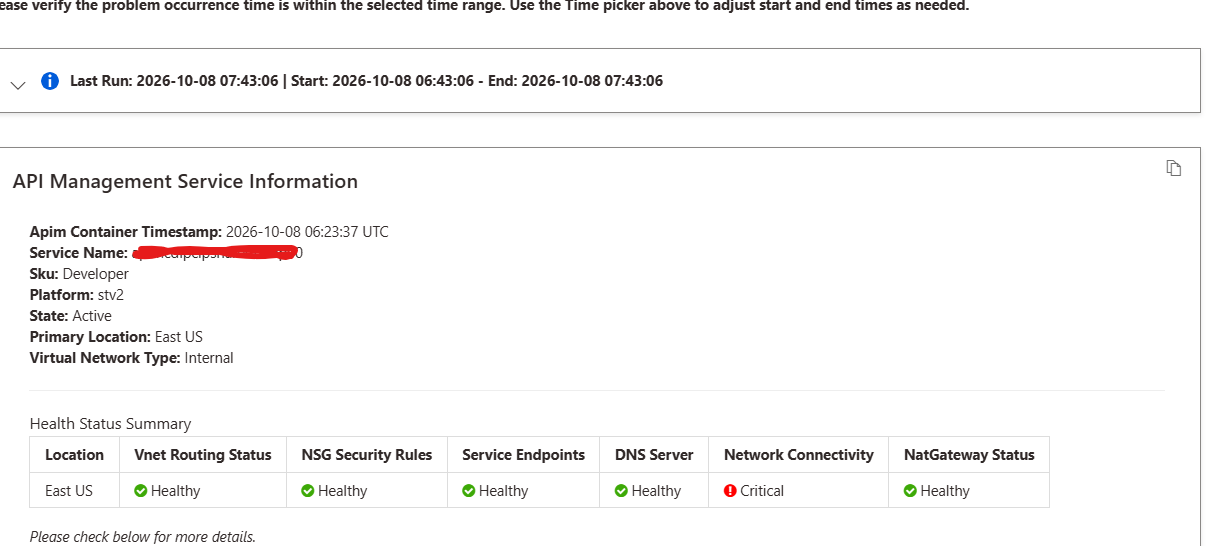1215x546 pixels.
Task: Select the Network Connectivity column header
Action: pyautogui.click(x=799, y=455)
